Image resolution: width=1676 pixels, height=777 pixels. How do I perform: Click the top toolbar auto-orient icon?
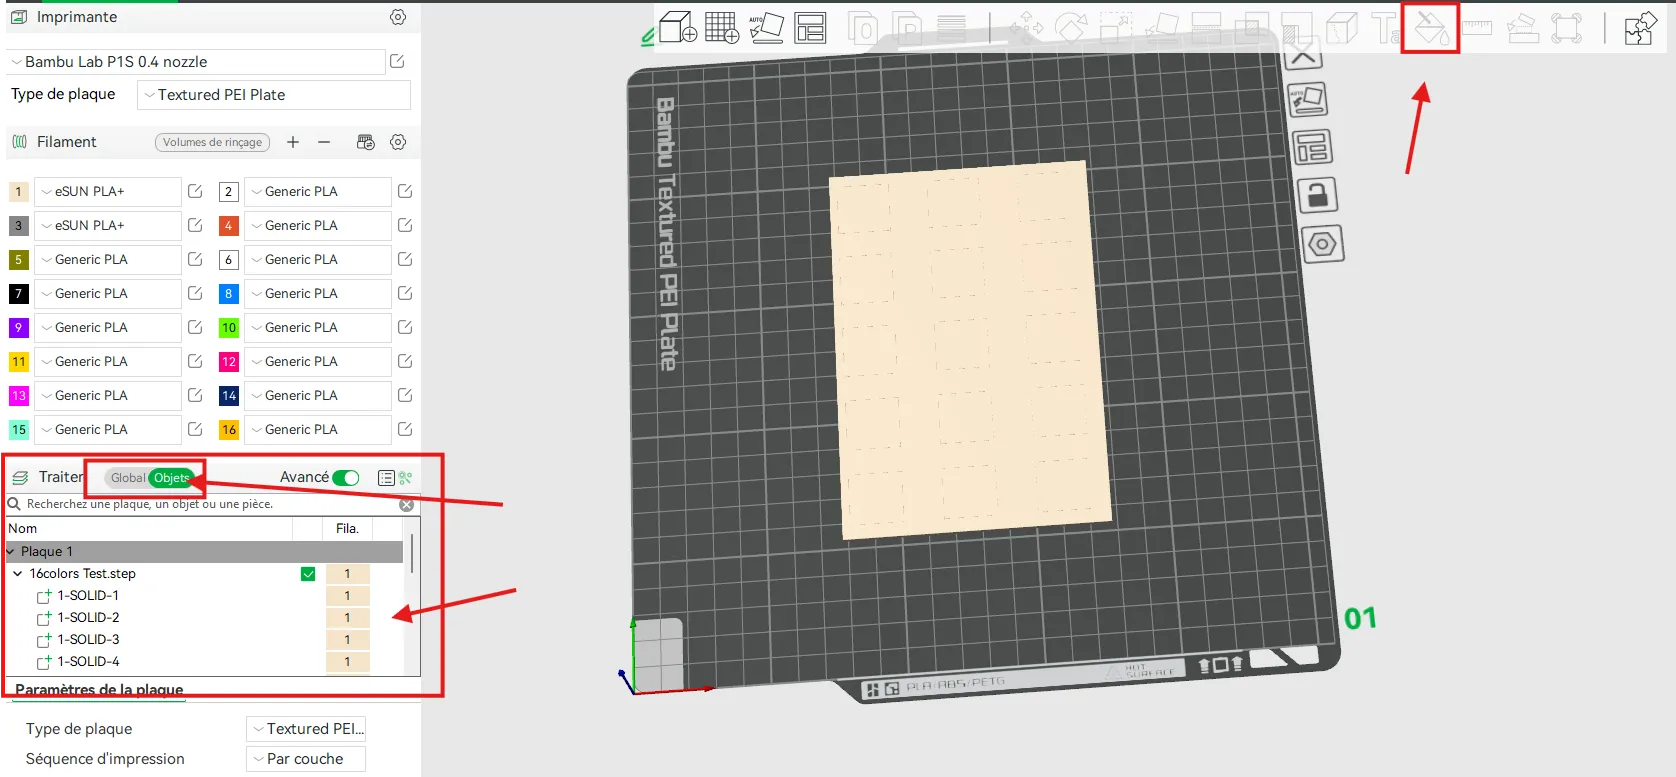coord(766,27)
